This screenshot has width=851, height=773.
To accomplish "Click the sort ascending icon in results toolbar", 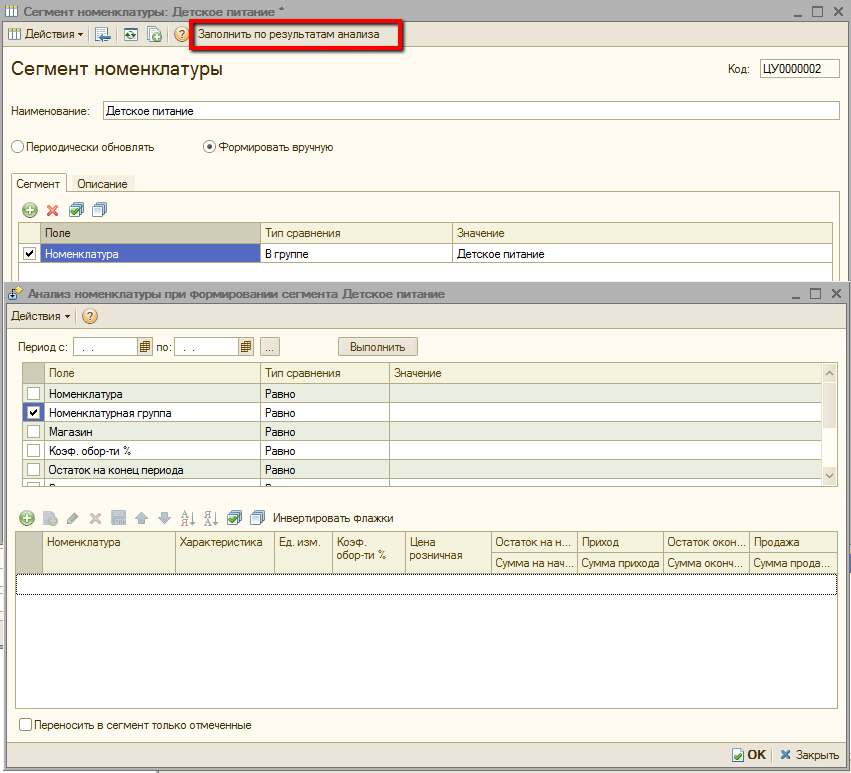I will click(x=187, y=518).
